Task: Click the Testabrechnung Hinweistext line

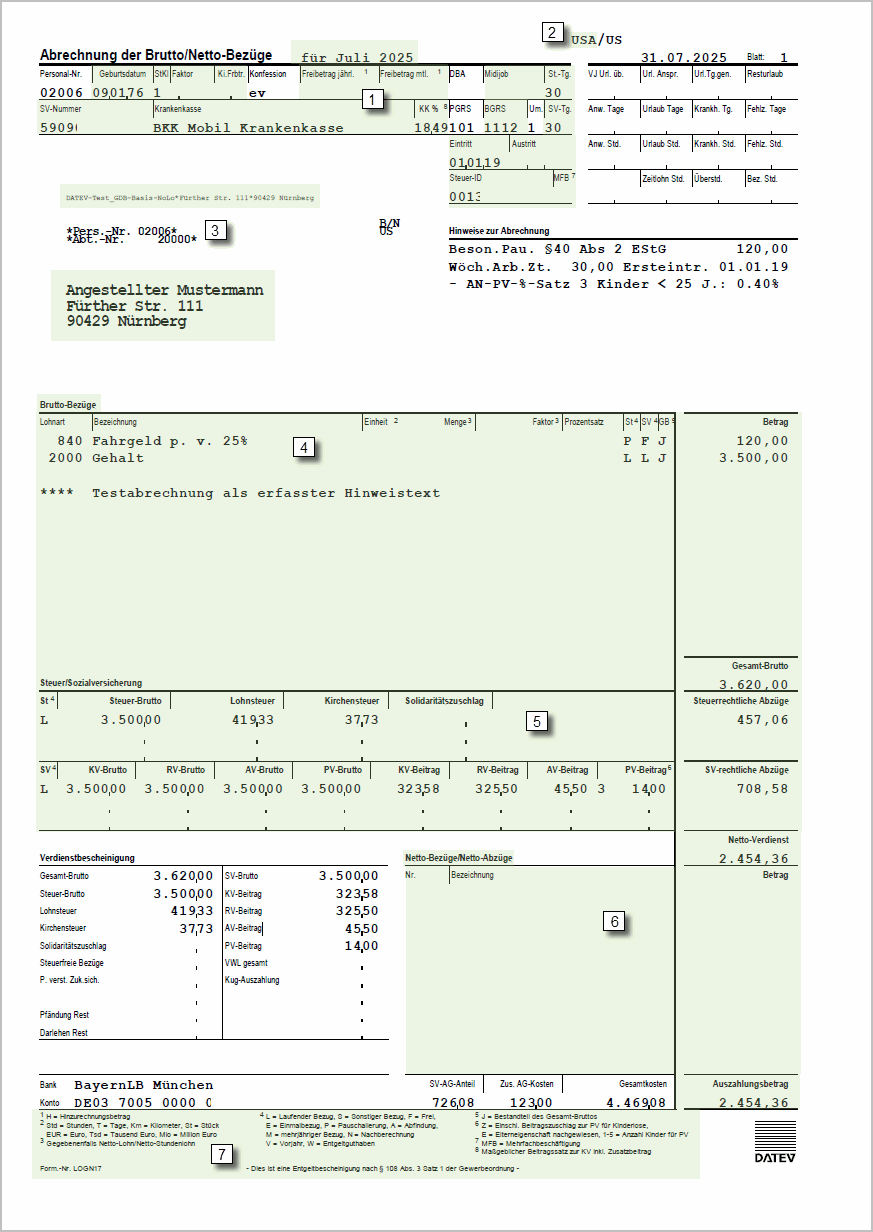Action: pyautogui.click(x=265, y=493)
